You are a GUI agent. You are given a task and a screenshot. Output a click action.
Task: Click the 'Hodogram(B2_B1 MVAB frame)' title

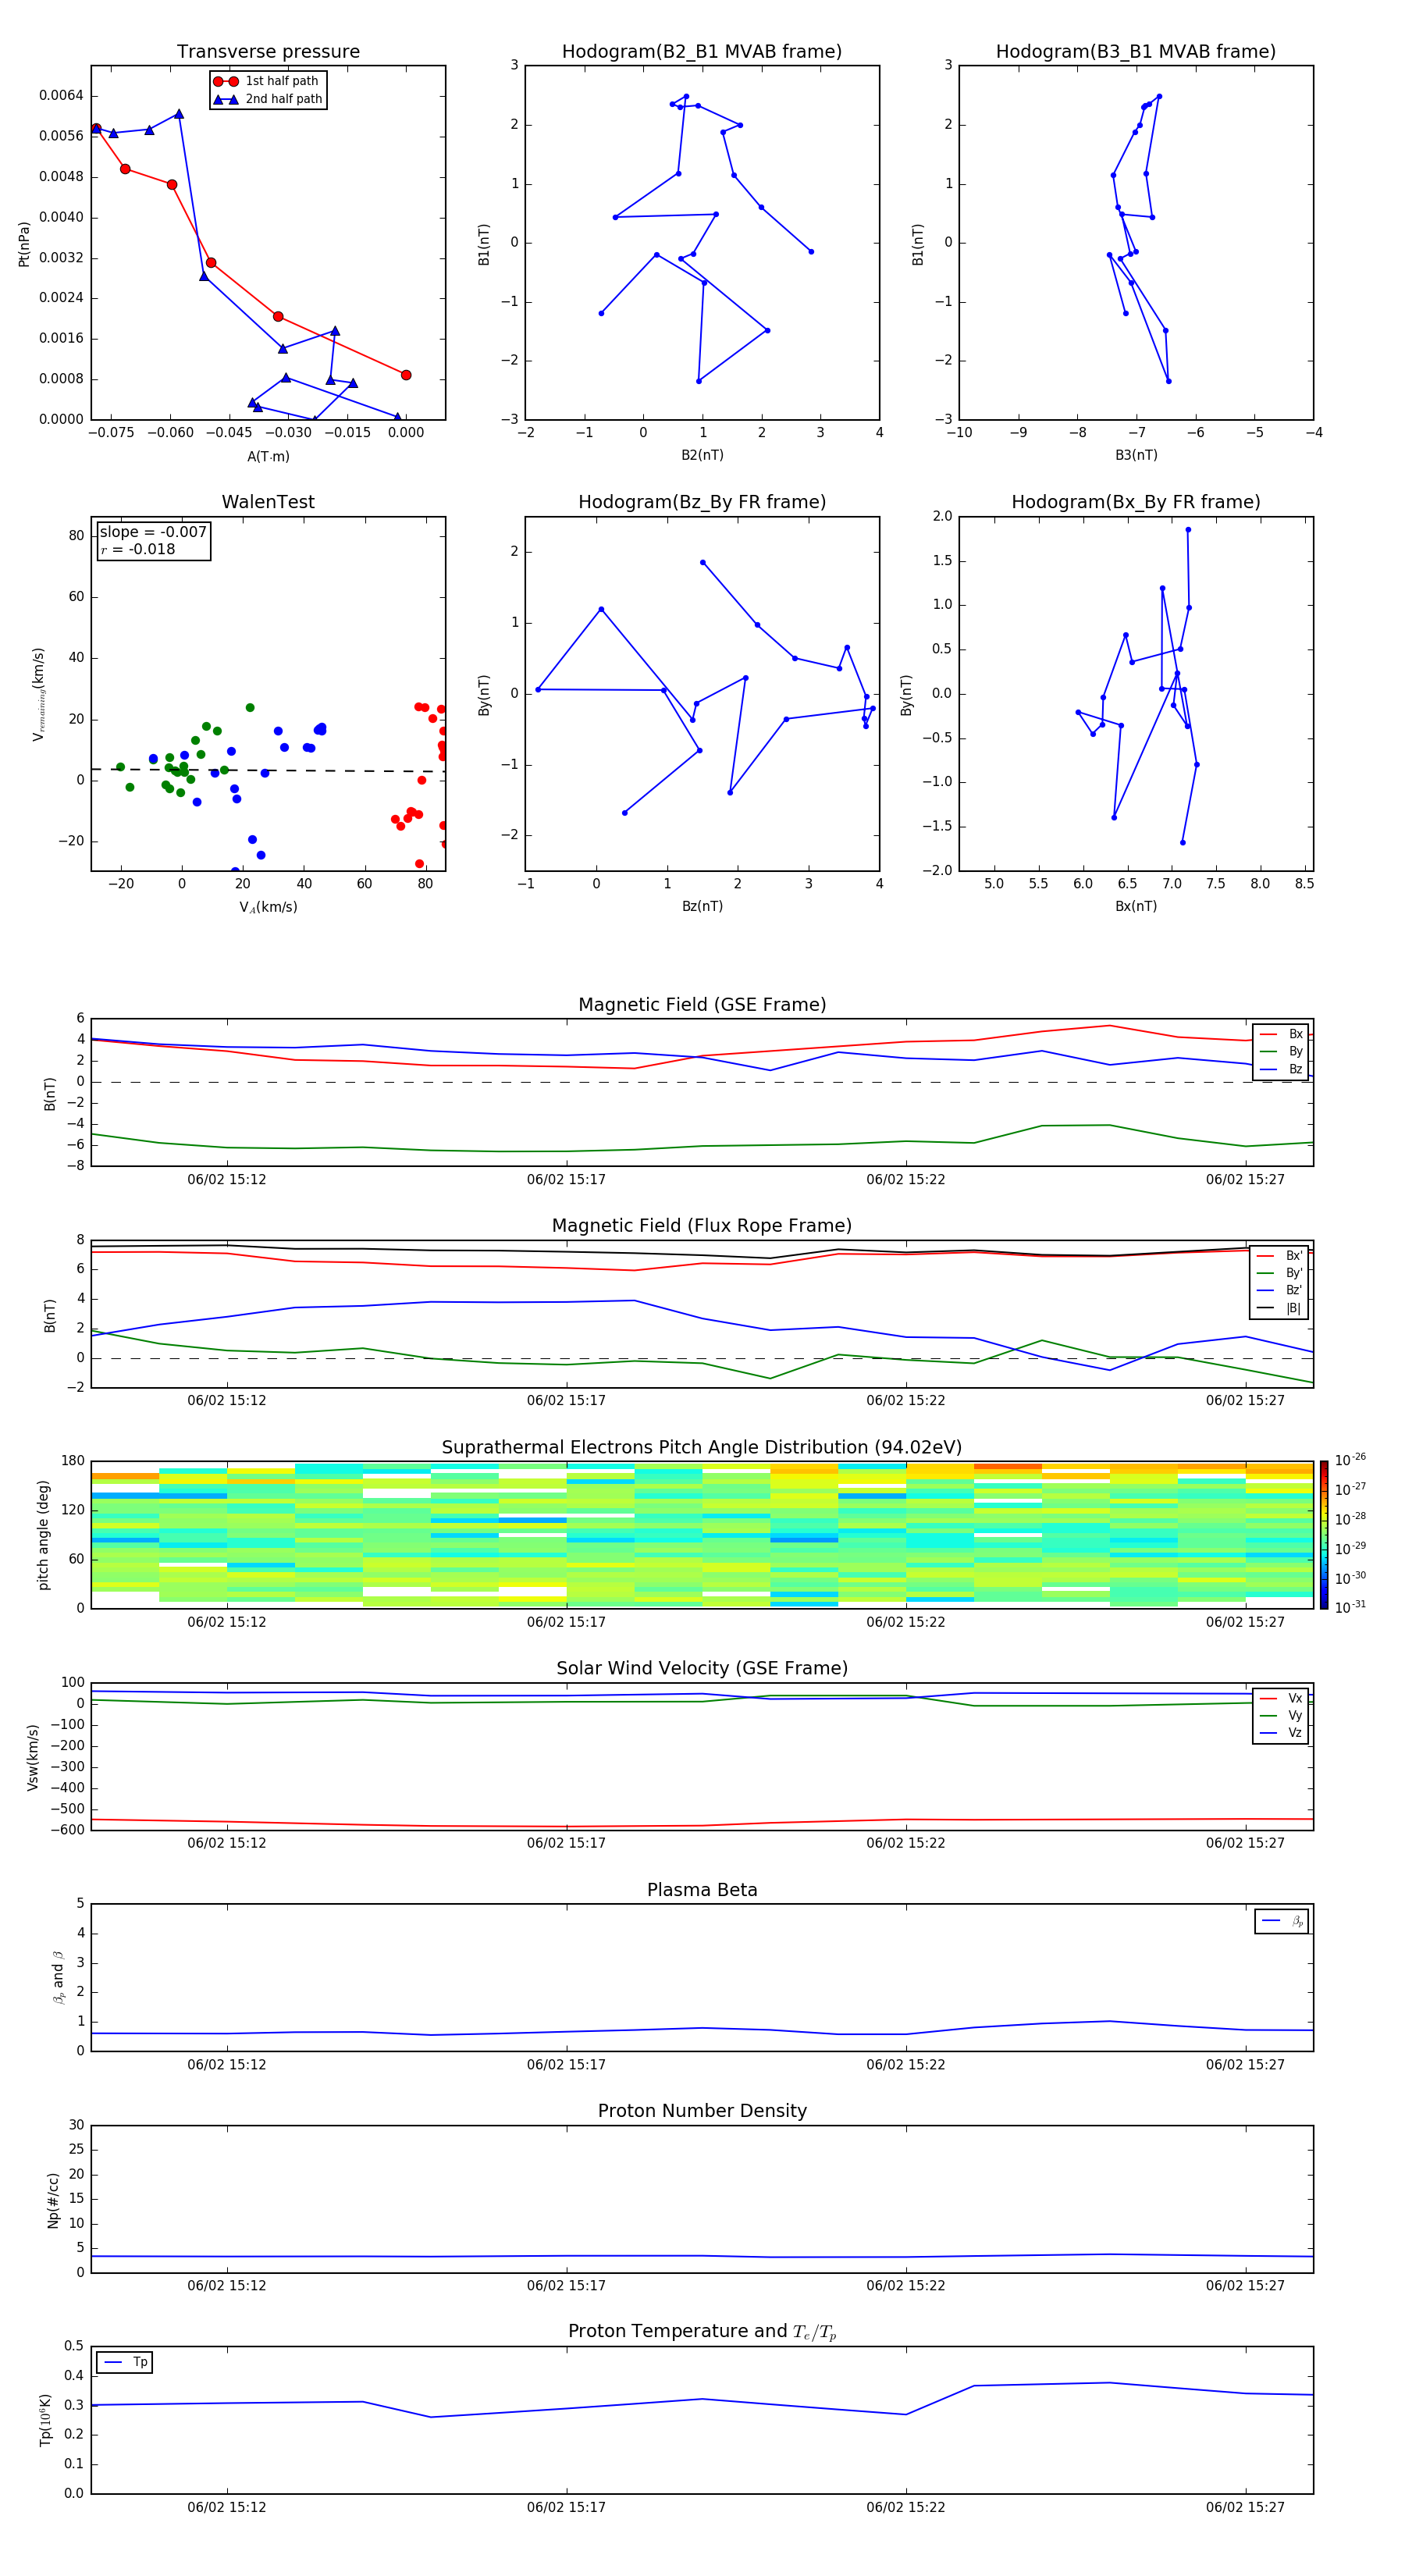pos(702,52)
